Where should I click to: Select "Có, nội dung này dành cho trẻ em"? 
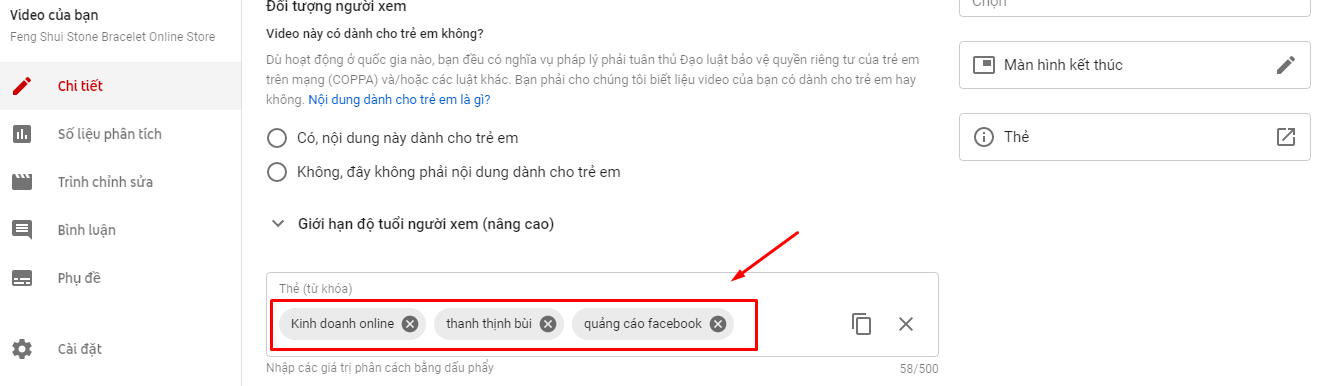(x=278, y=138)
